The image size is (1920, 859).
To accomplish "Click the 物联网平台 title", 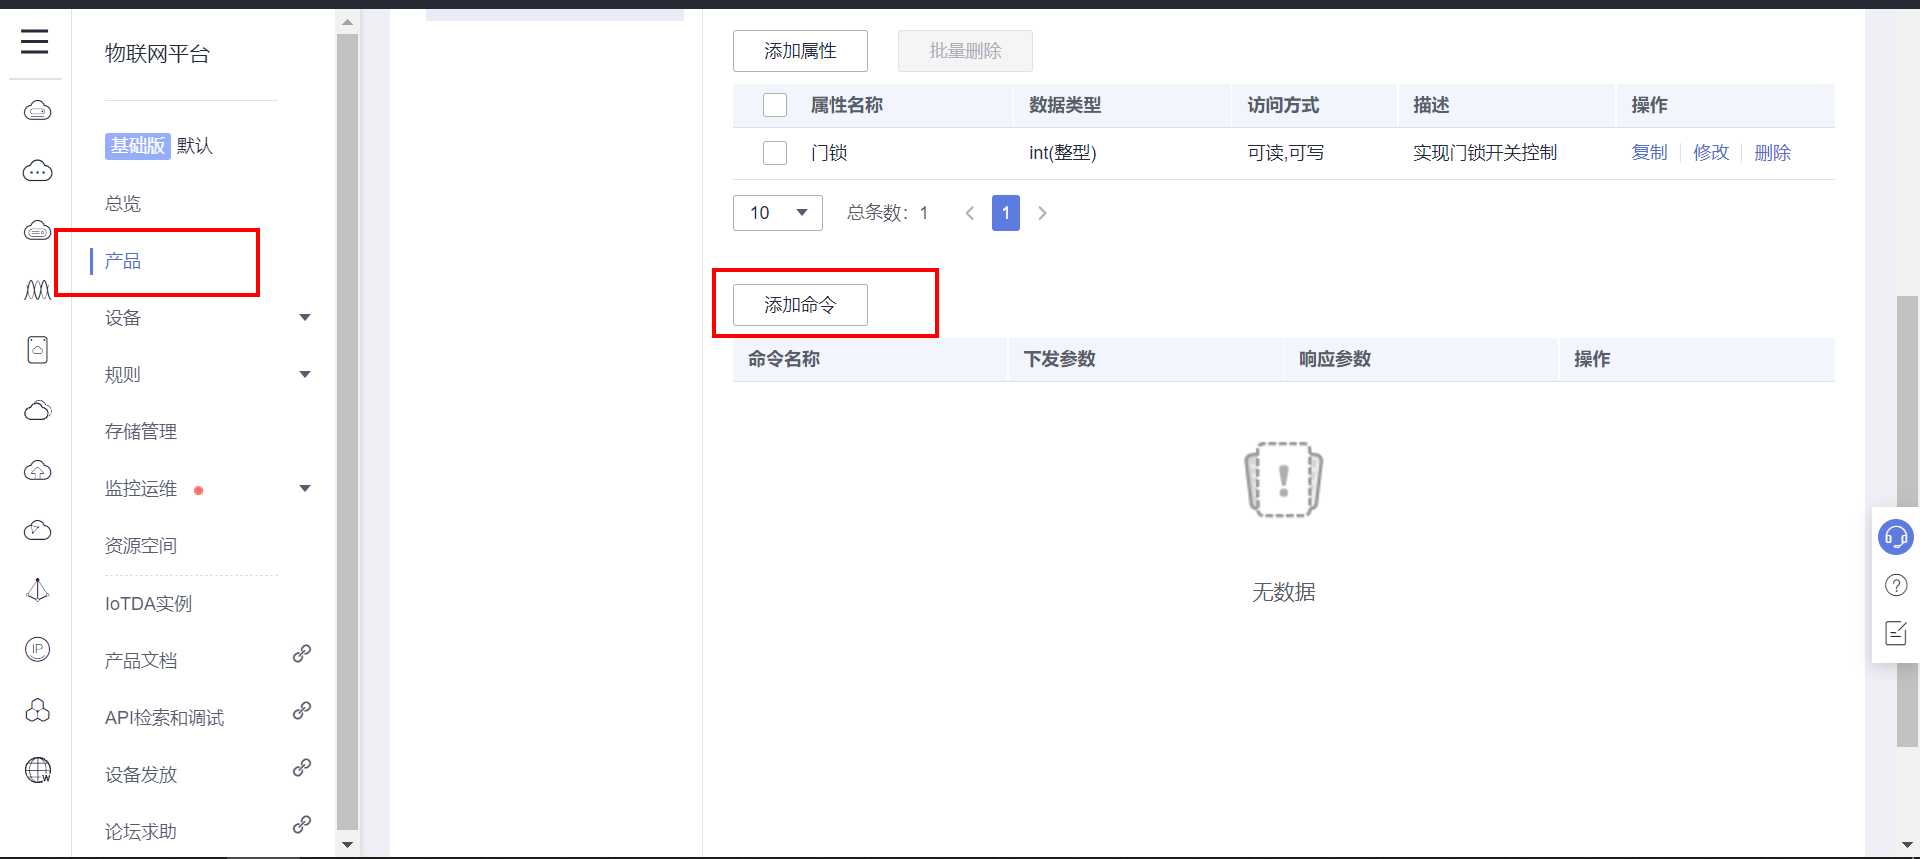I will [158, 54].
